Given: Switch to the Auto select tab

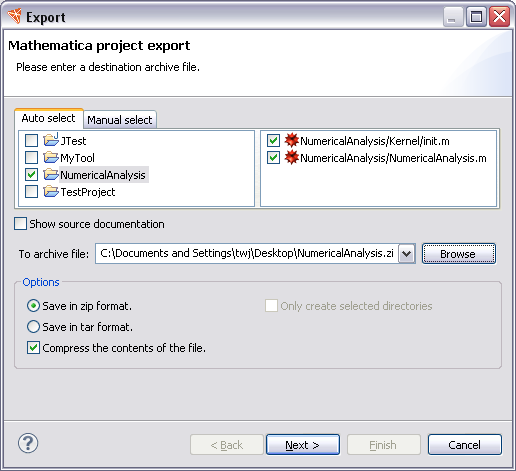Looking at the screenshot, I should [49, 118].
